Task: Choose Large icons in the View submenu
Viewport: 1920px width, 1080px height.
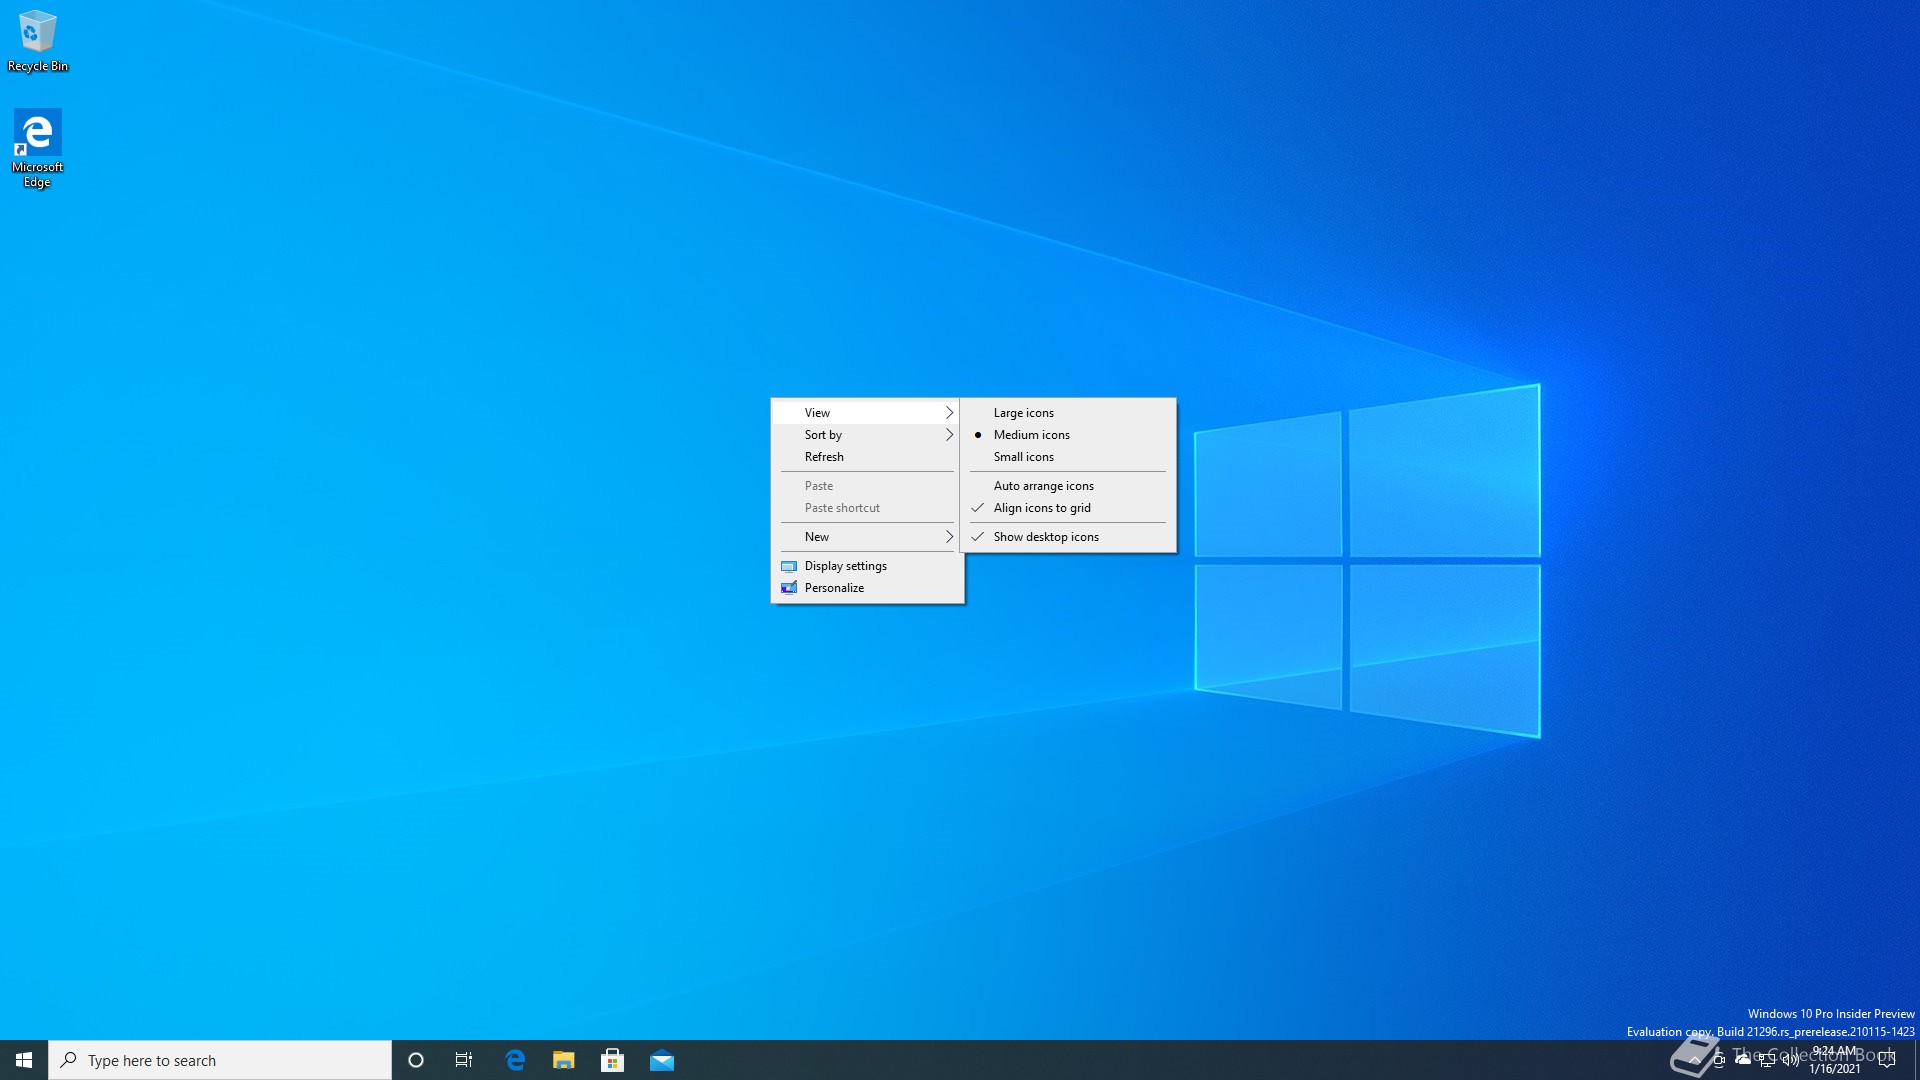Action: pyautogui.click(x=1068, y=413)
